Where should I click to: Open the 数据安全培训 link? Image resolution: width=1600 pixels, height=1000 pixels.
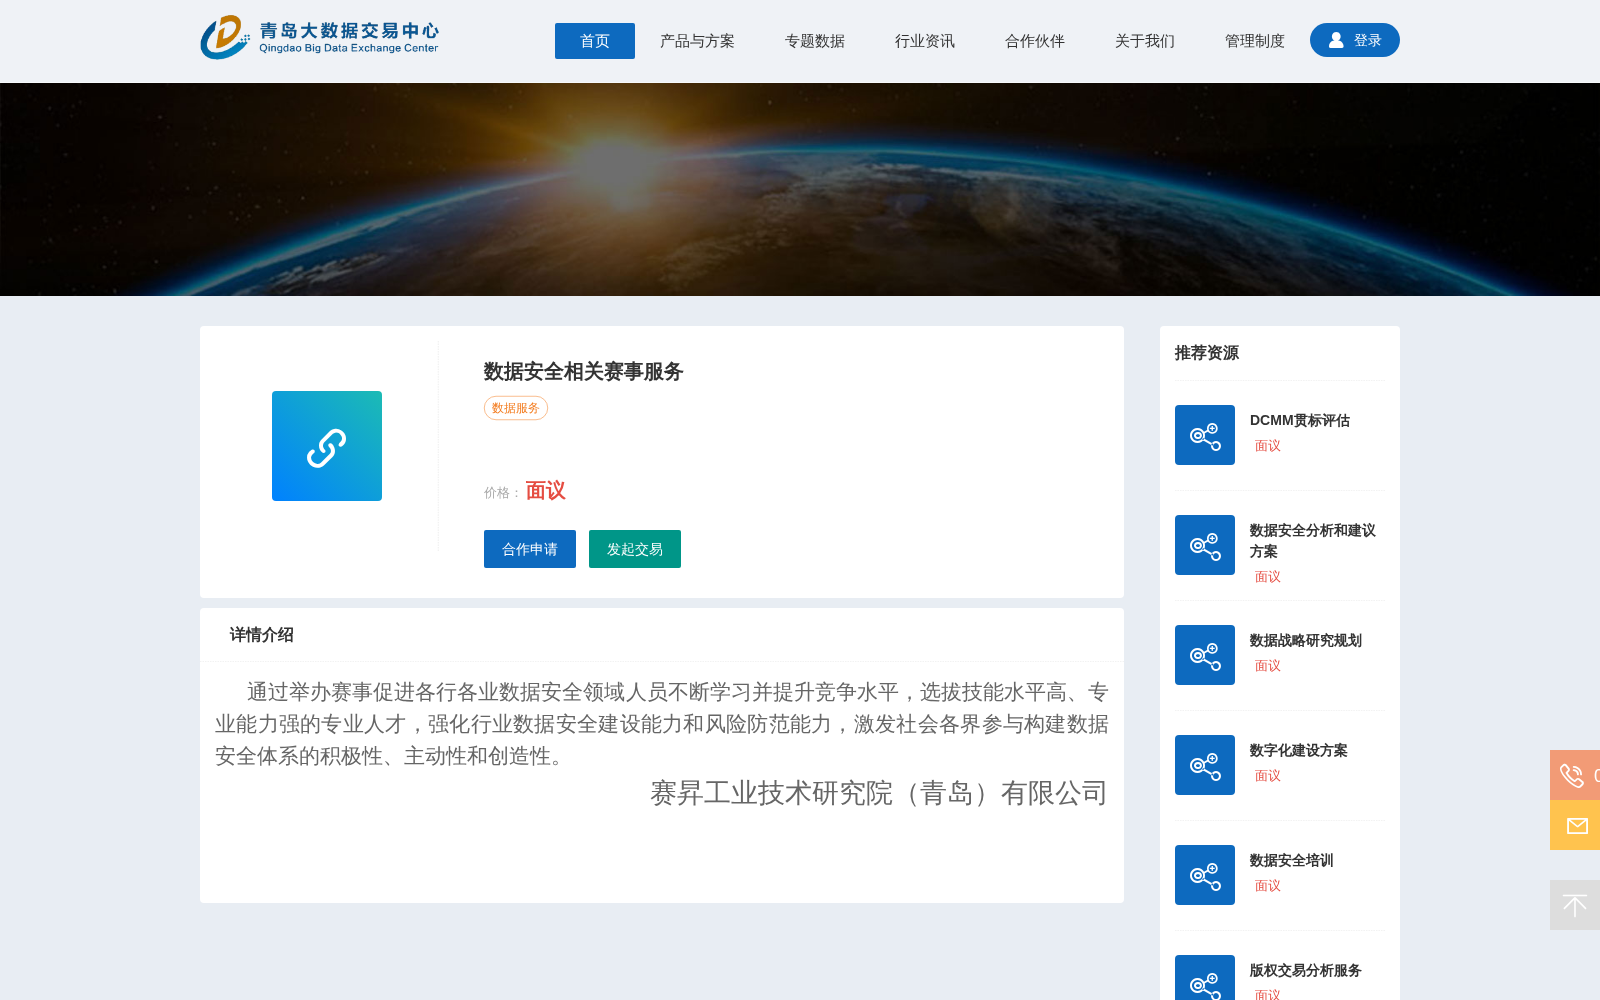click(x=1292, y=860)
